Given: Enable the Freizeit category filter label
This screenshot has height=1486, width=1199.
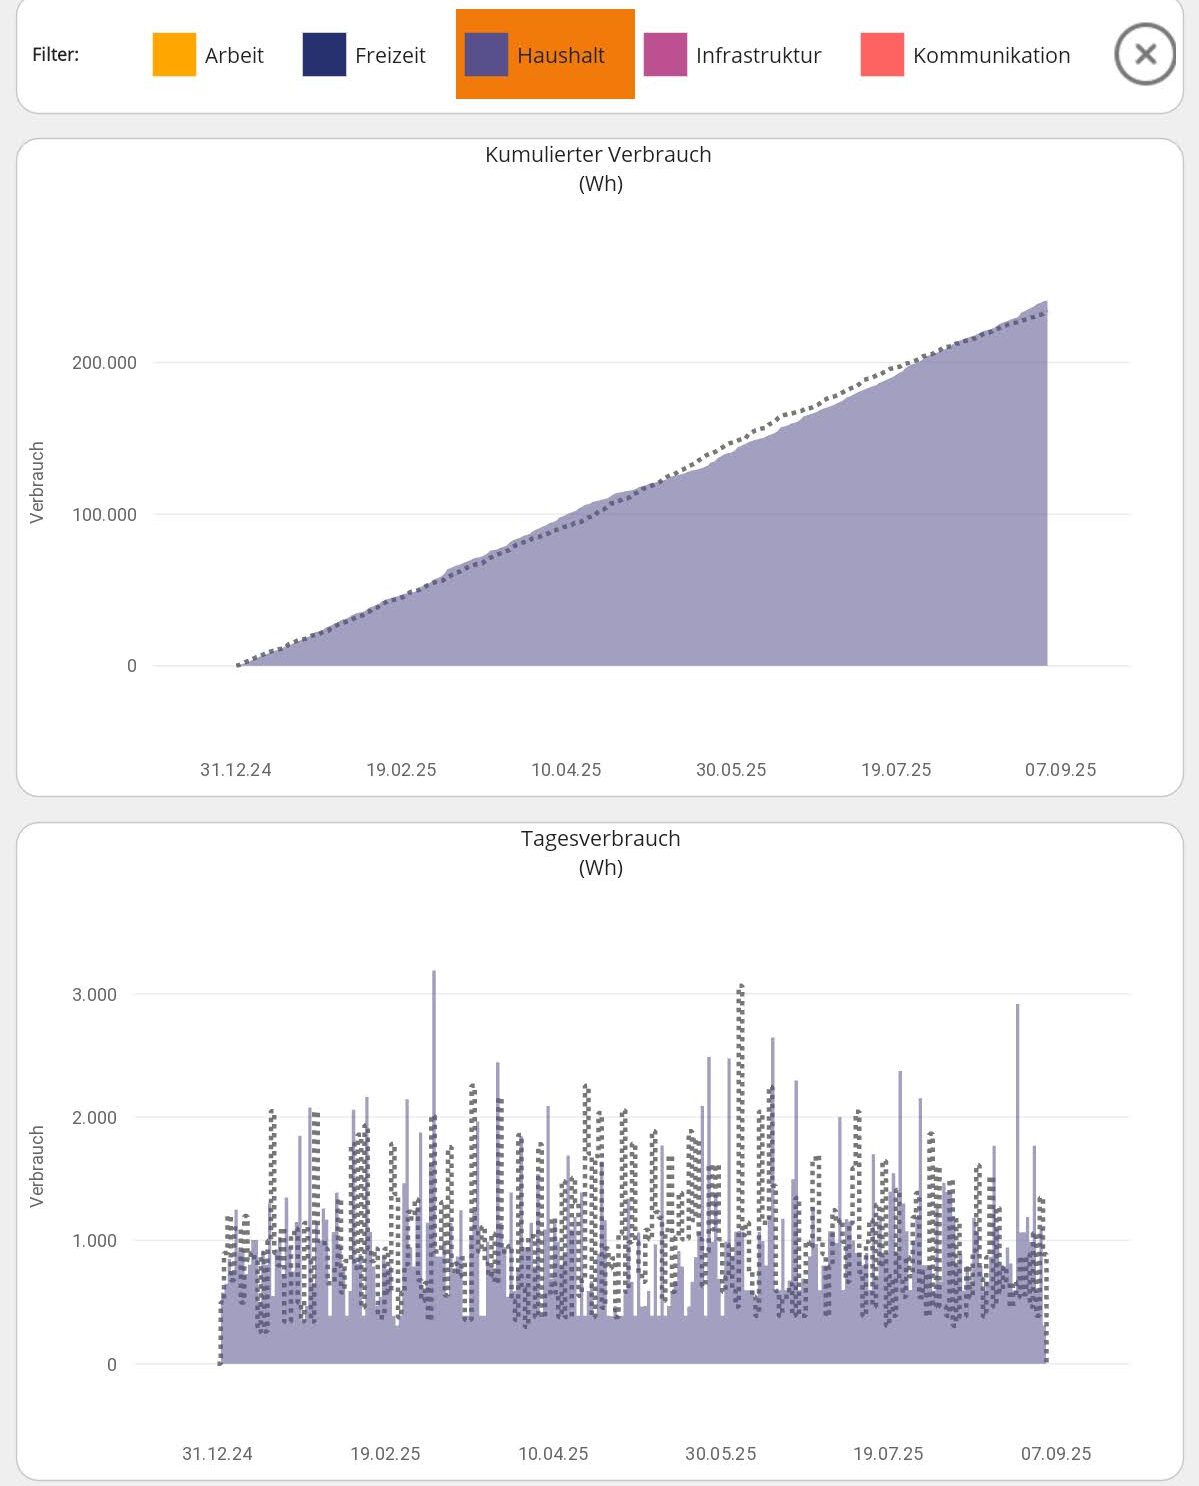Looking at the screenshot, I should click(390, 56).
